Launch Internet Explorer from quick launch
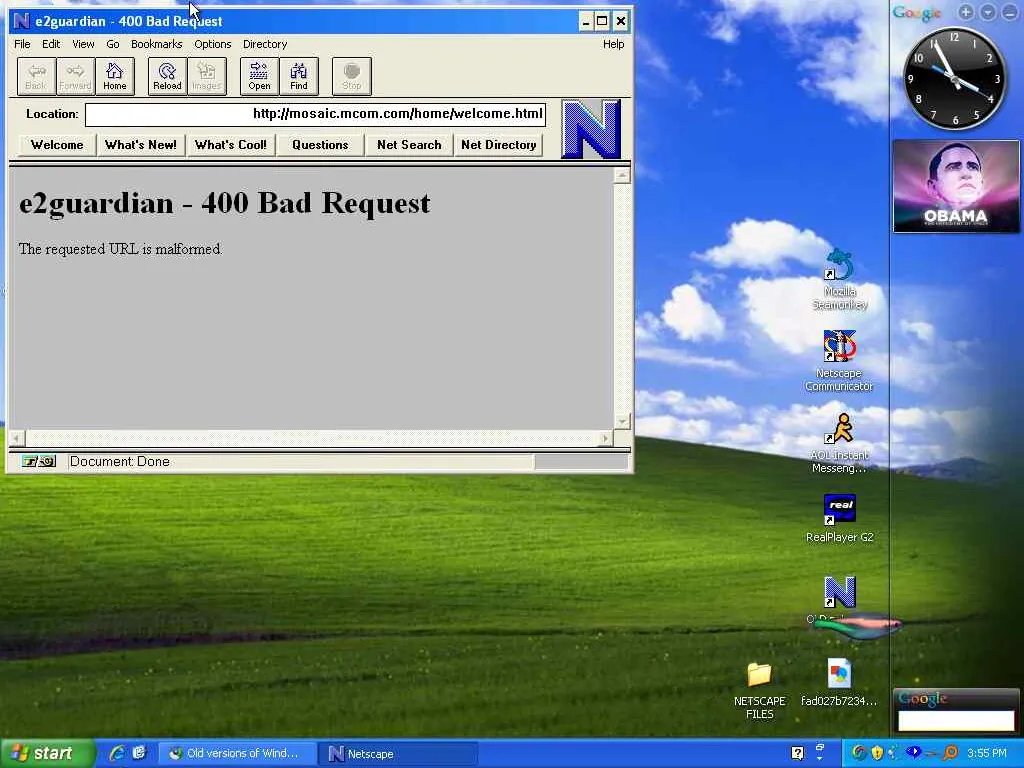The width and height of the screenshot is (1024, 768). (117, 753)
